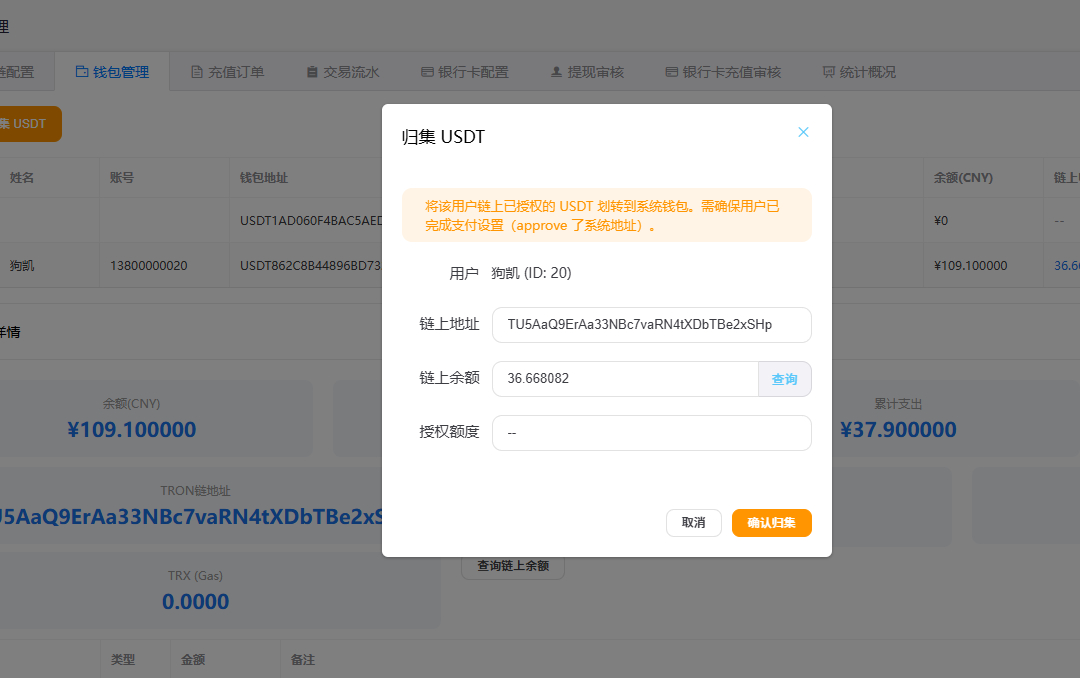Focus the 授权额度 input field

[652, 433]
